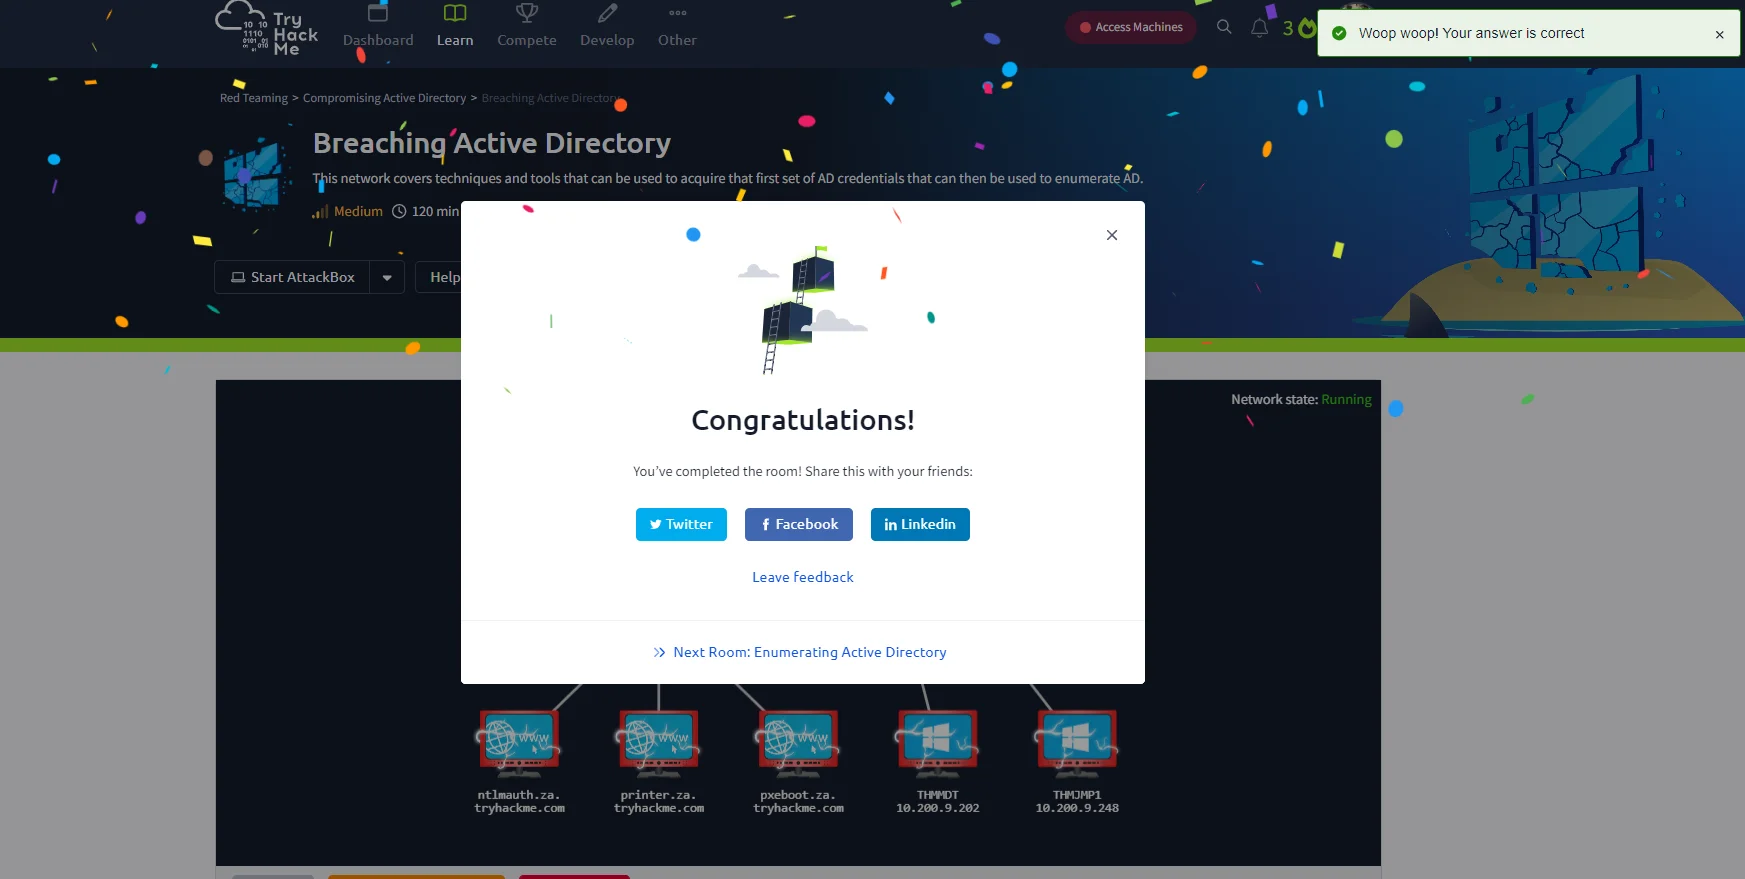Image resolution: width=1745 pixels, height=879 pixels.
Task: Dismiss the 'Woop woop' correct answer toast
Action: 1720,34
